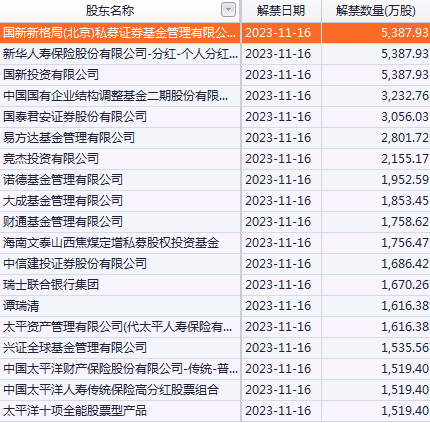Screen dimensions: 430x423
Task: Click 易方达基金管理有限公司 shareholder name
Action: pyautogui.click(x=69, y=138)
